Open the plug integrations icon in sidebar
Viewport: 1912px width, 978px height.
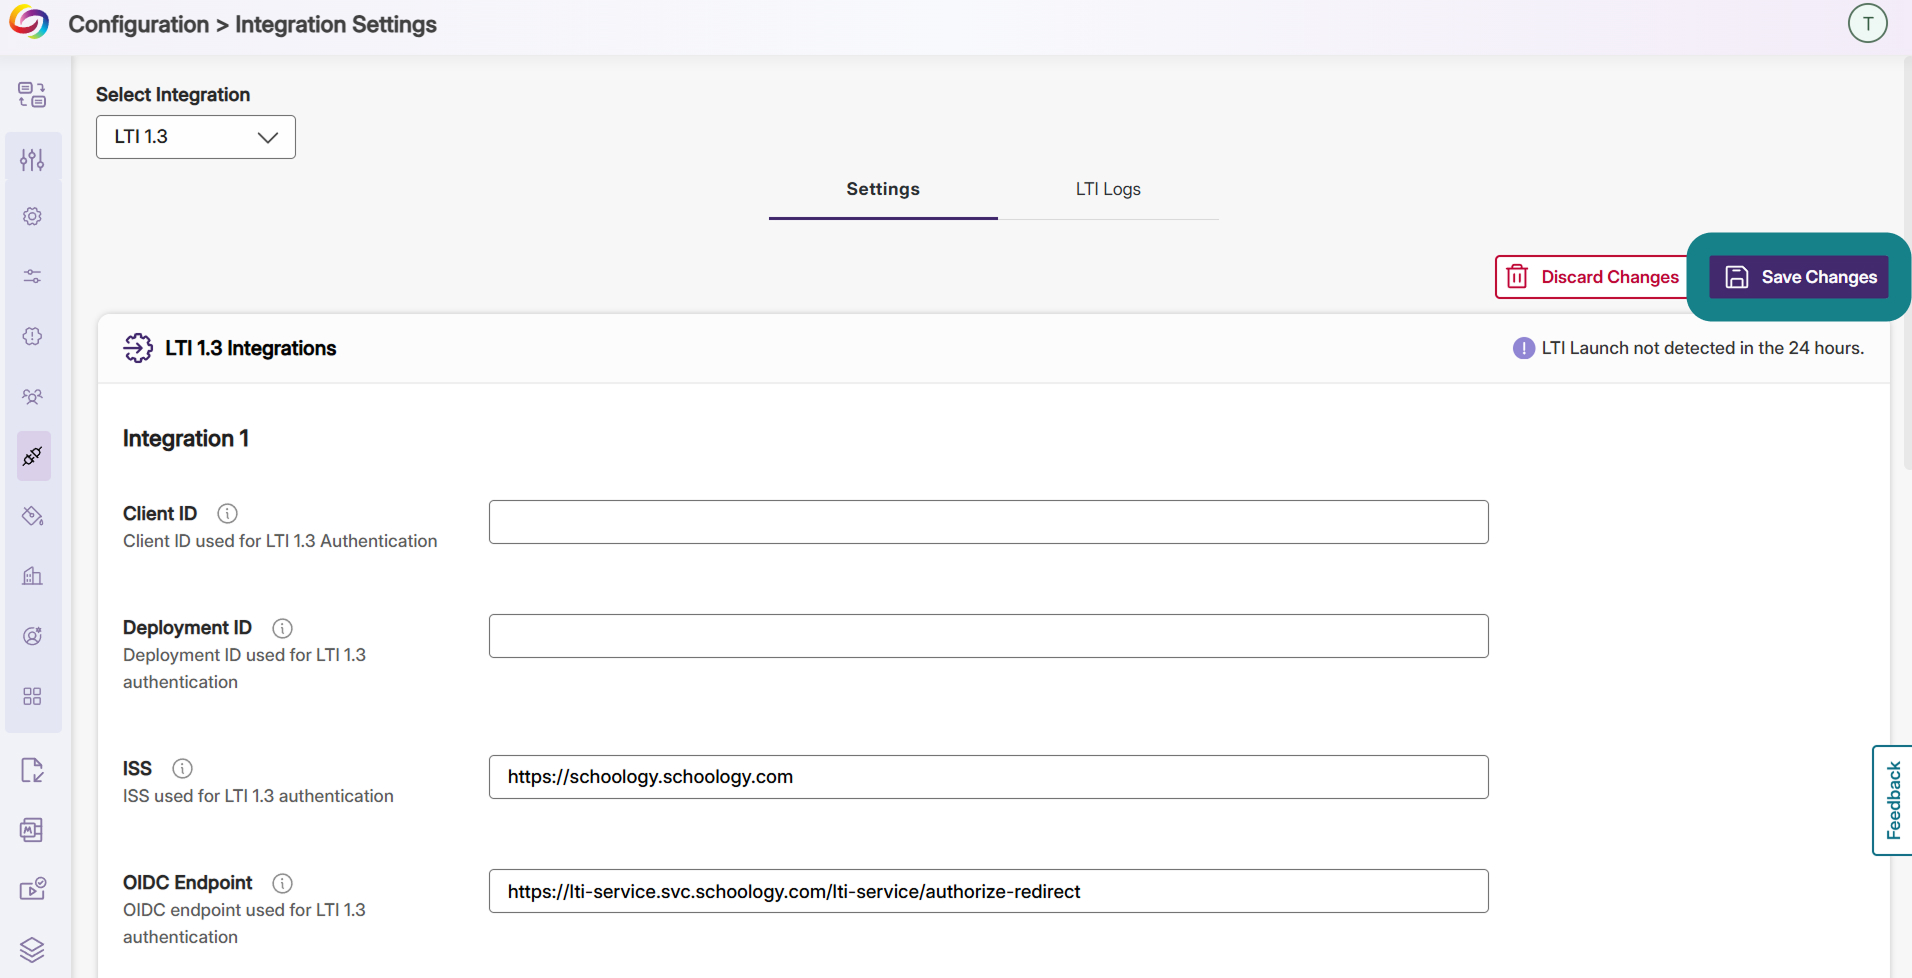click(33, 456)
